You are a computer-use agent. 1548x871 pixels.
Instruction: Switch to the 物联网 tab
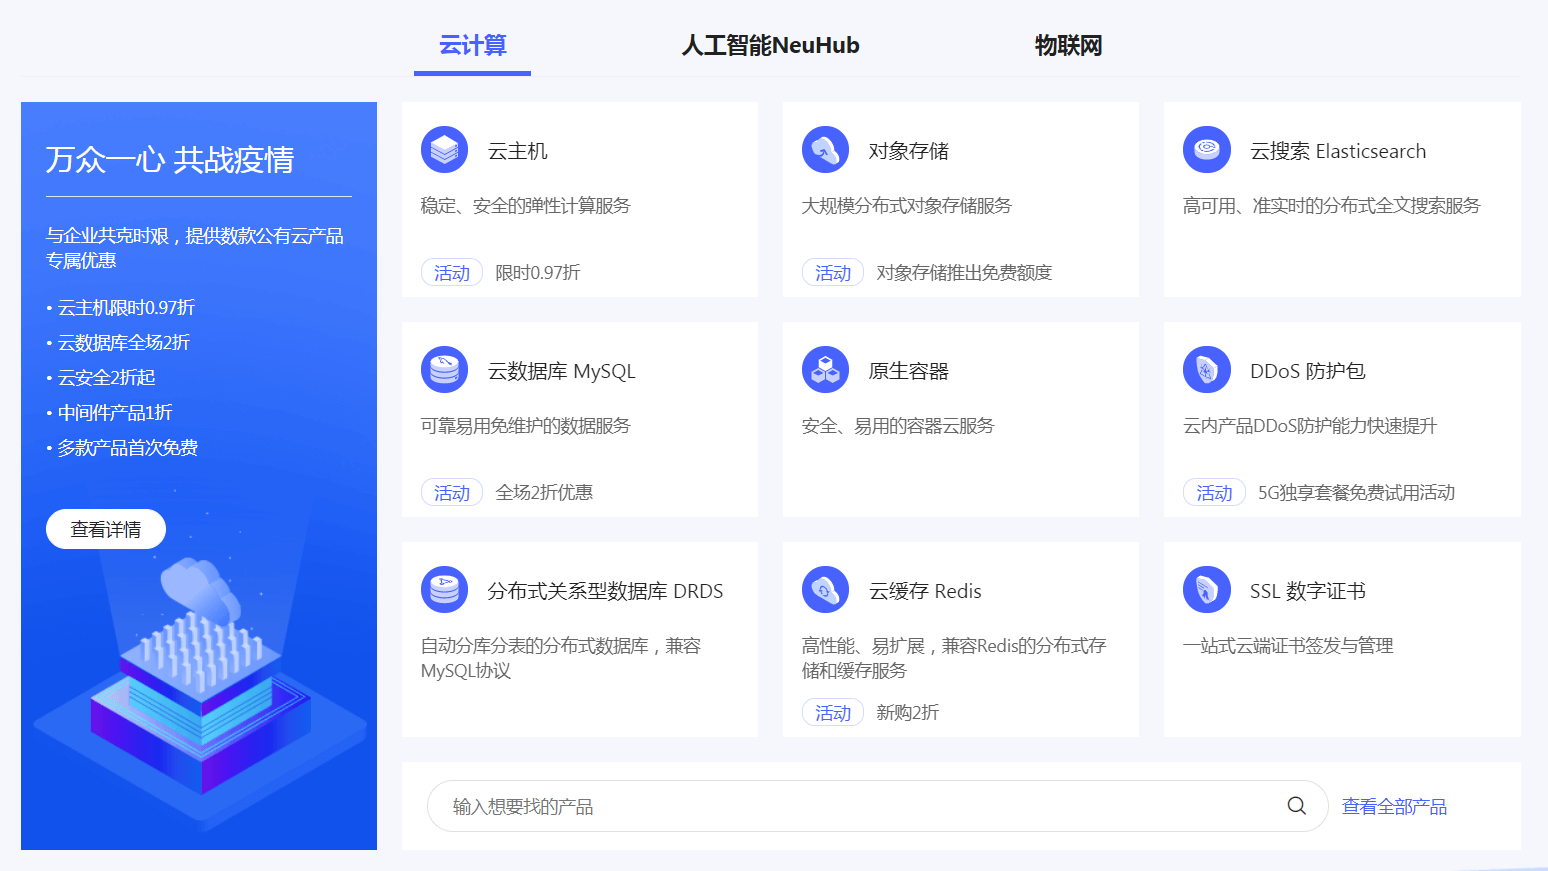(x=1068, y=46)
